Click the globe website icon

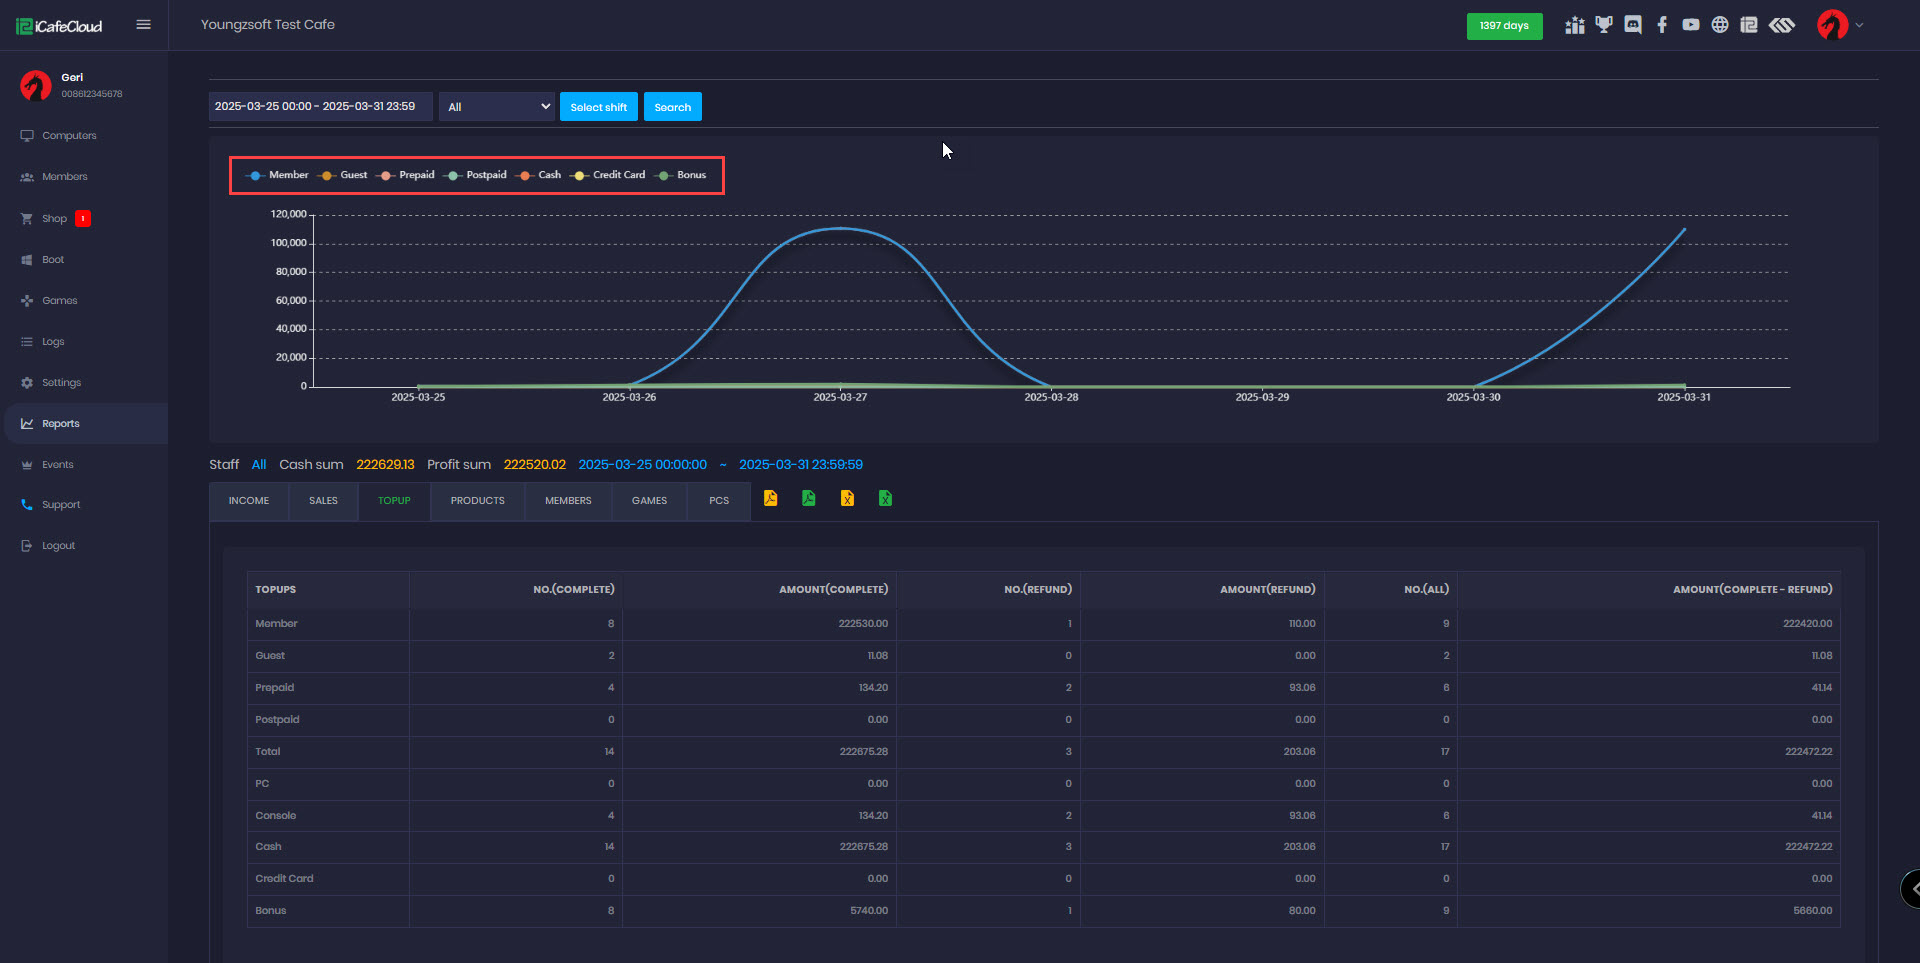click(x=1720, y=25)
